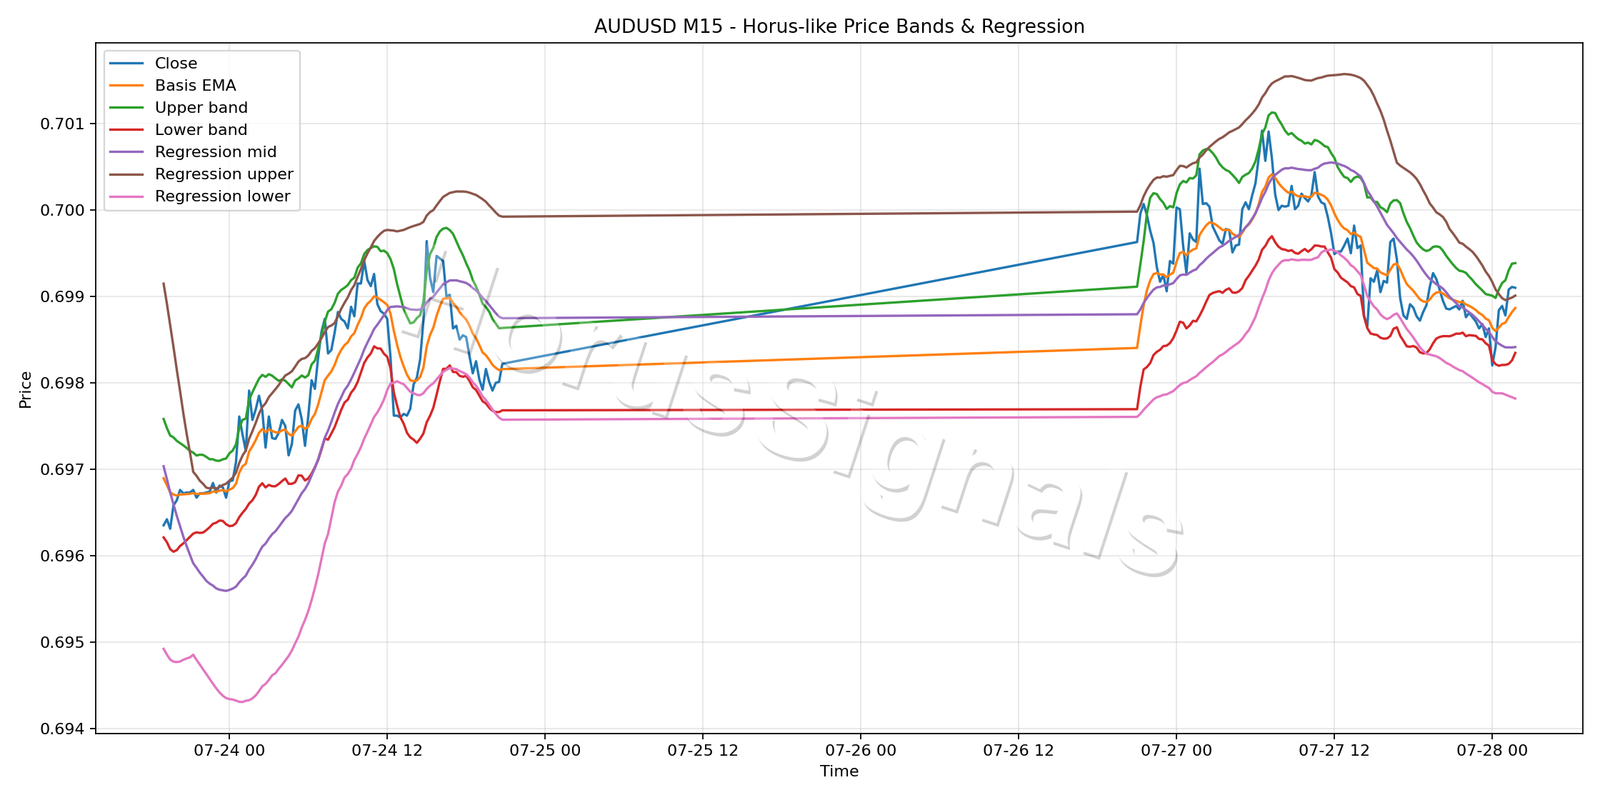Select the 'Close' legend entry
Image resolution: width=1600 pixels, height=800 pixels.
[x=176, y=63]
